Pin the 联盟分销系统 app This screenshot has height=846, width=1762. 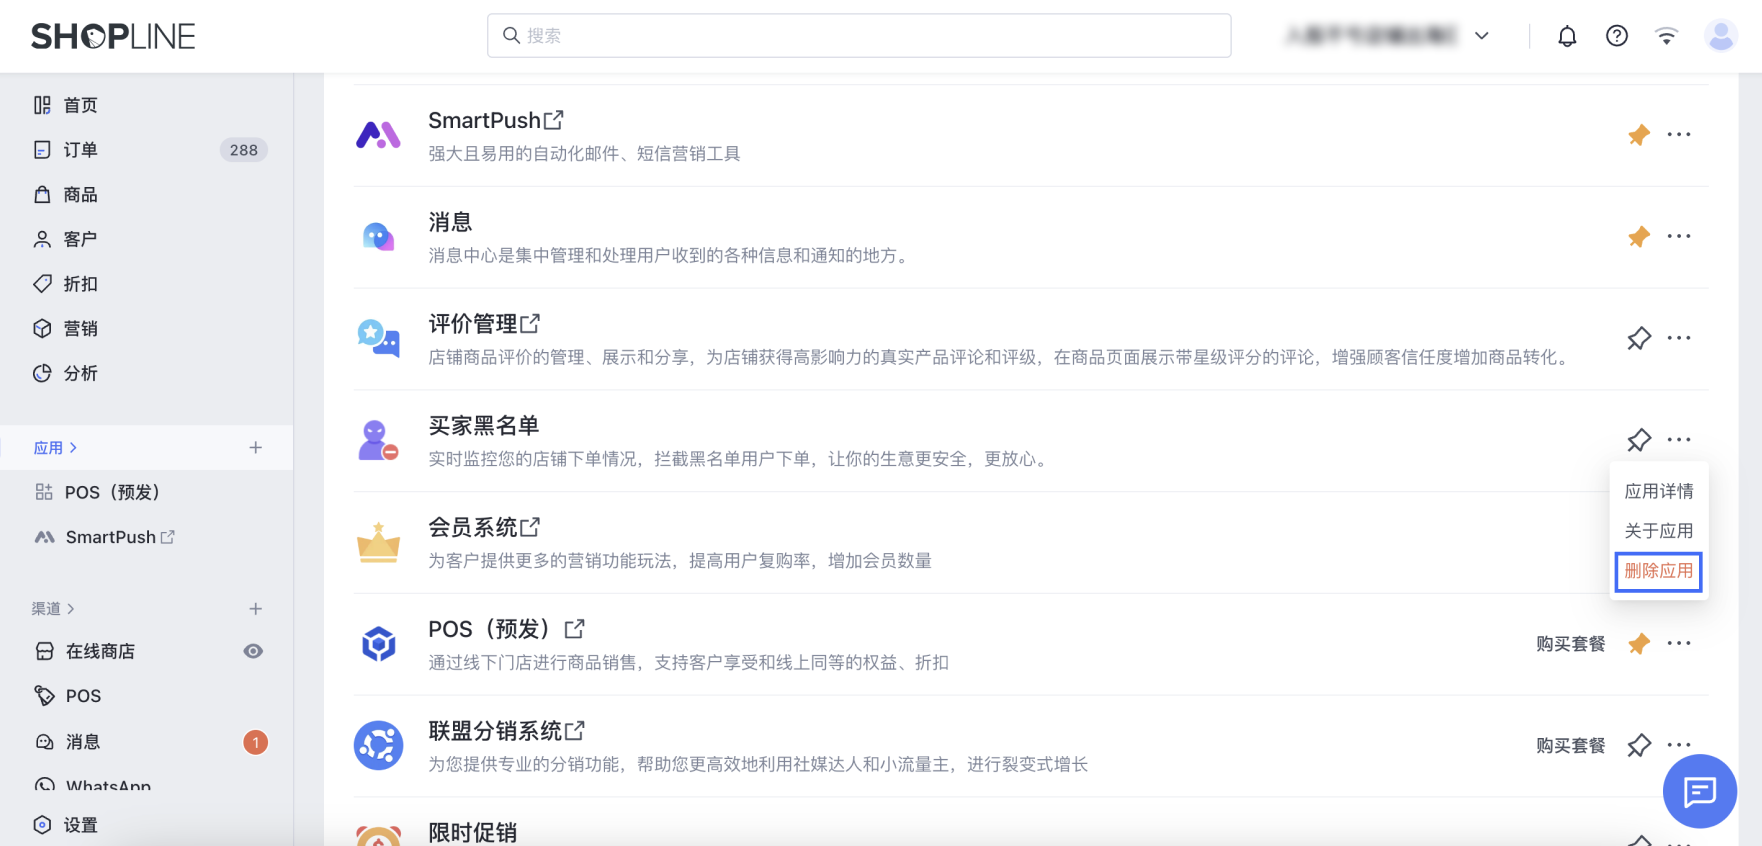[x=1639, y=746]
